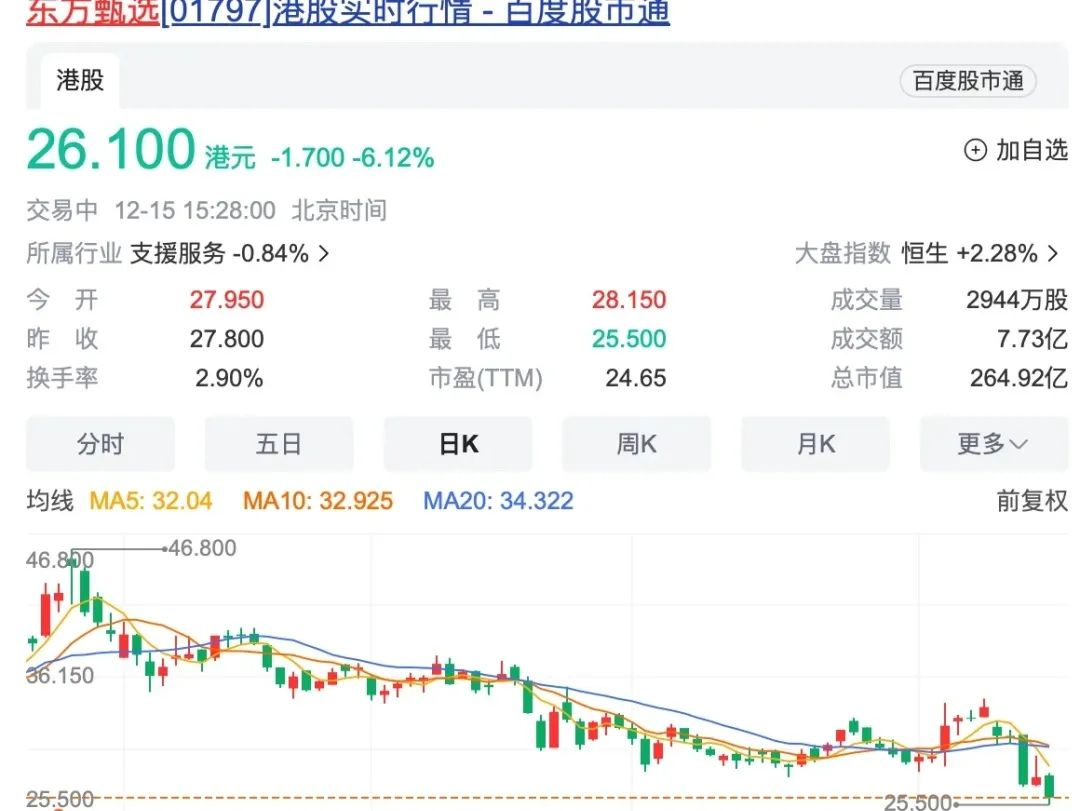
Task: Click the change value -1.700
Action: [x=307, y=158]
